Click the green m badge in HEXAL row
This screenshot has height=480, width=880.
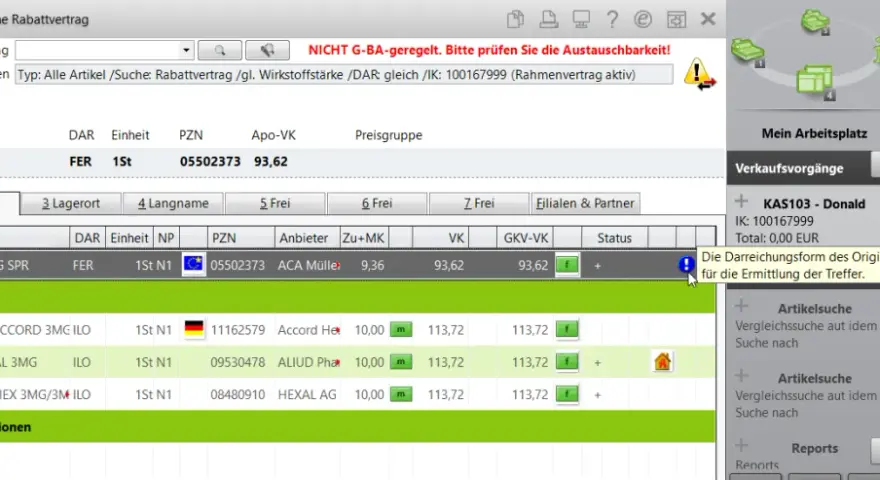[401, 395]
